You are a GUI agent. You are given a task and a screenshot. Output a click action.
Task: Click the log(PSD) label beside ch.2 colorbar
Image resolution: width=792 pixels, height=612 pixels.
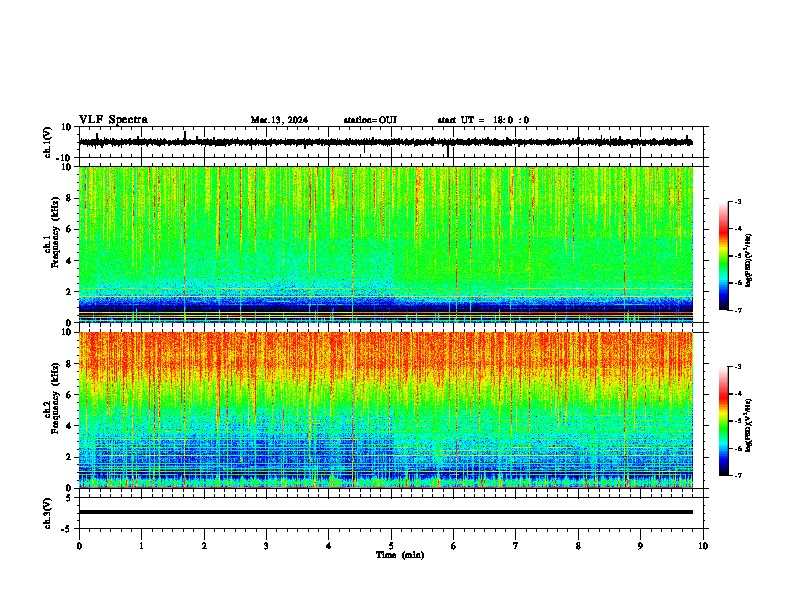pyautogui.click(x=748, y=425)
